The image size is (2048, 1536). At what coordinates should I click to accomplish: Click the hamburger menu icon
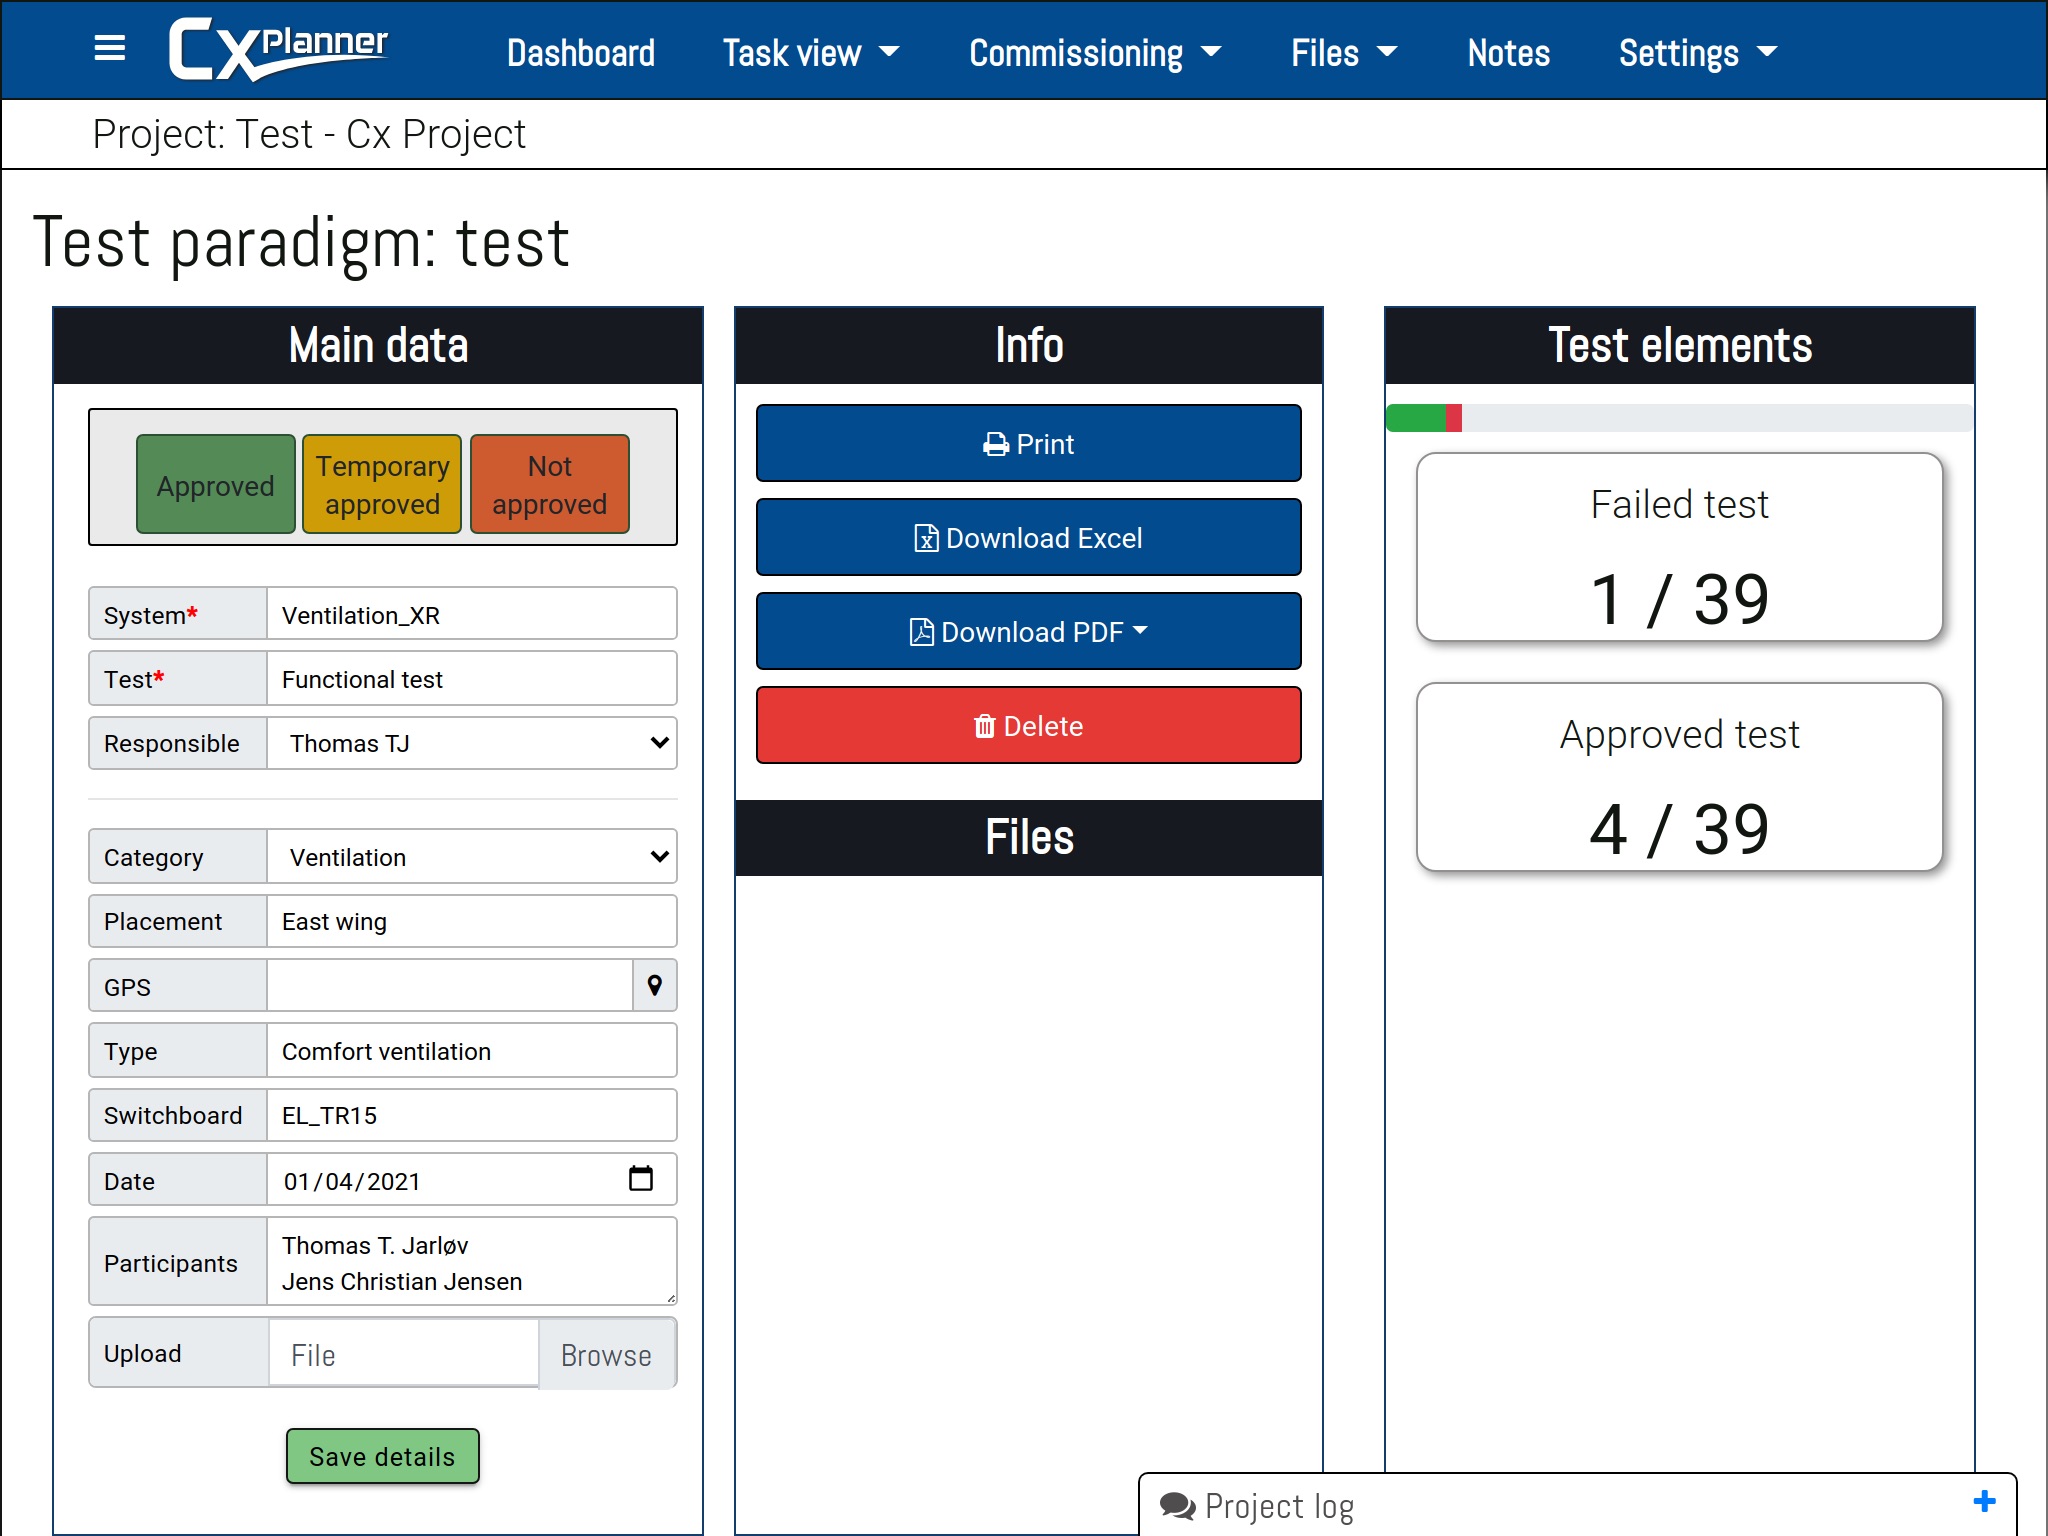pos(108,48)
